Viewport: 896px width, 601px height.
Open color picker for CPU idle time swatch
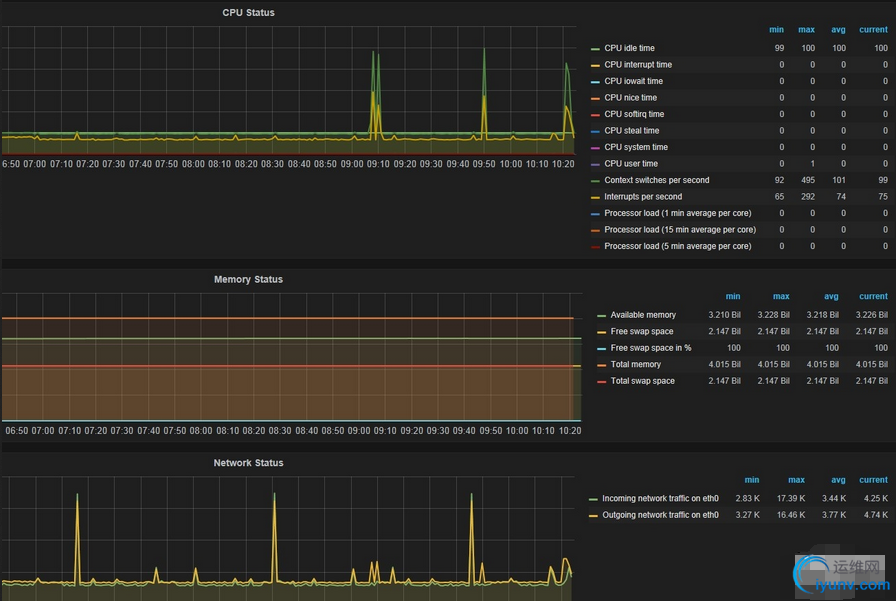pyautogui.click(x=595, y=49)
